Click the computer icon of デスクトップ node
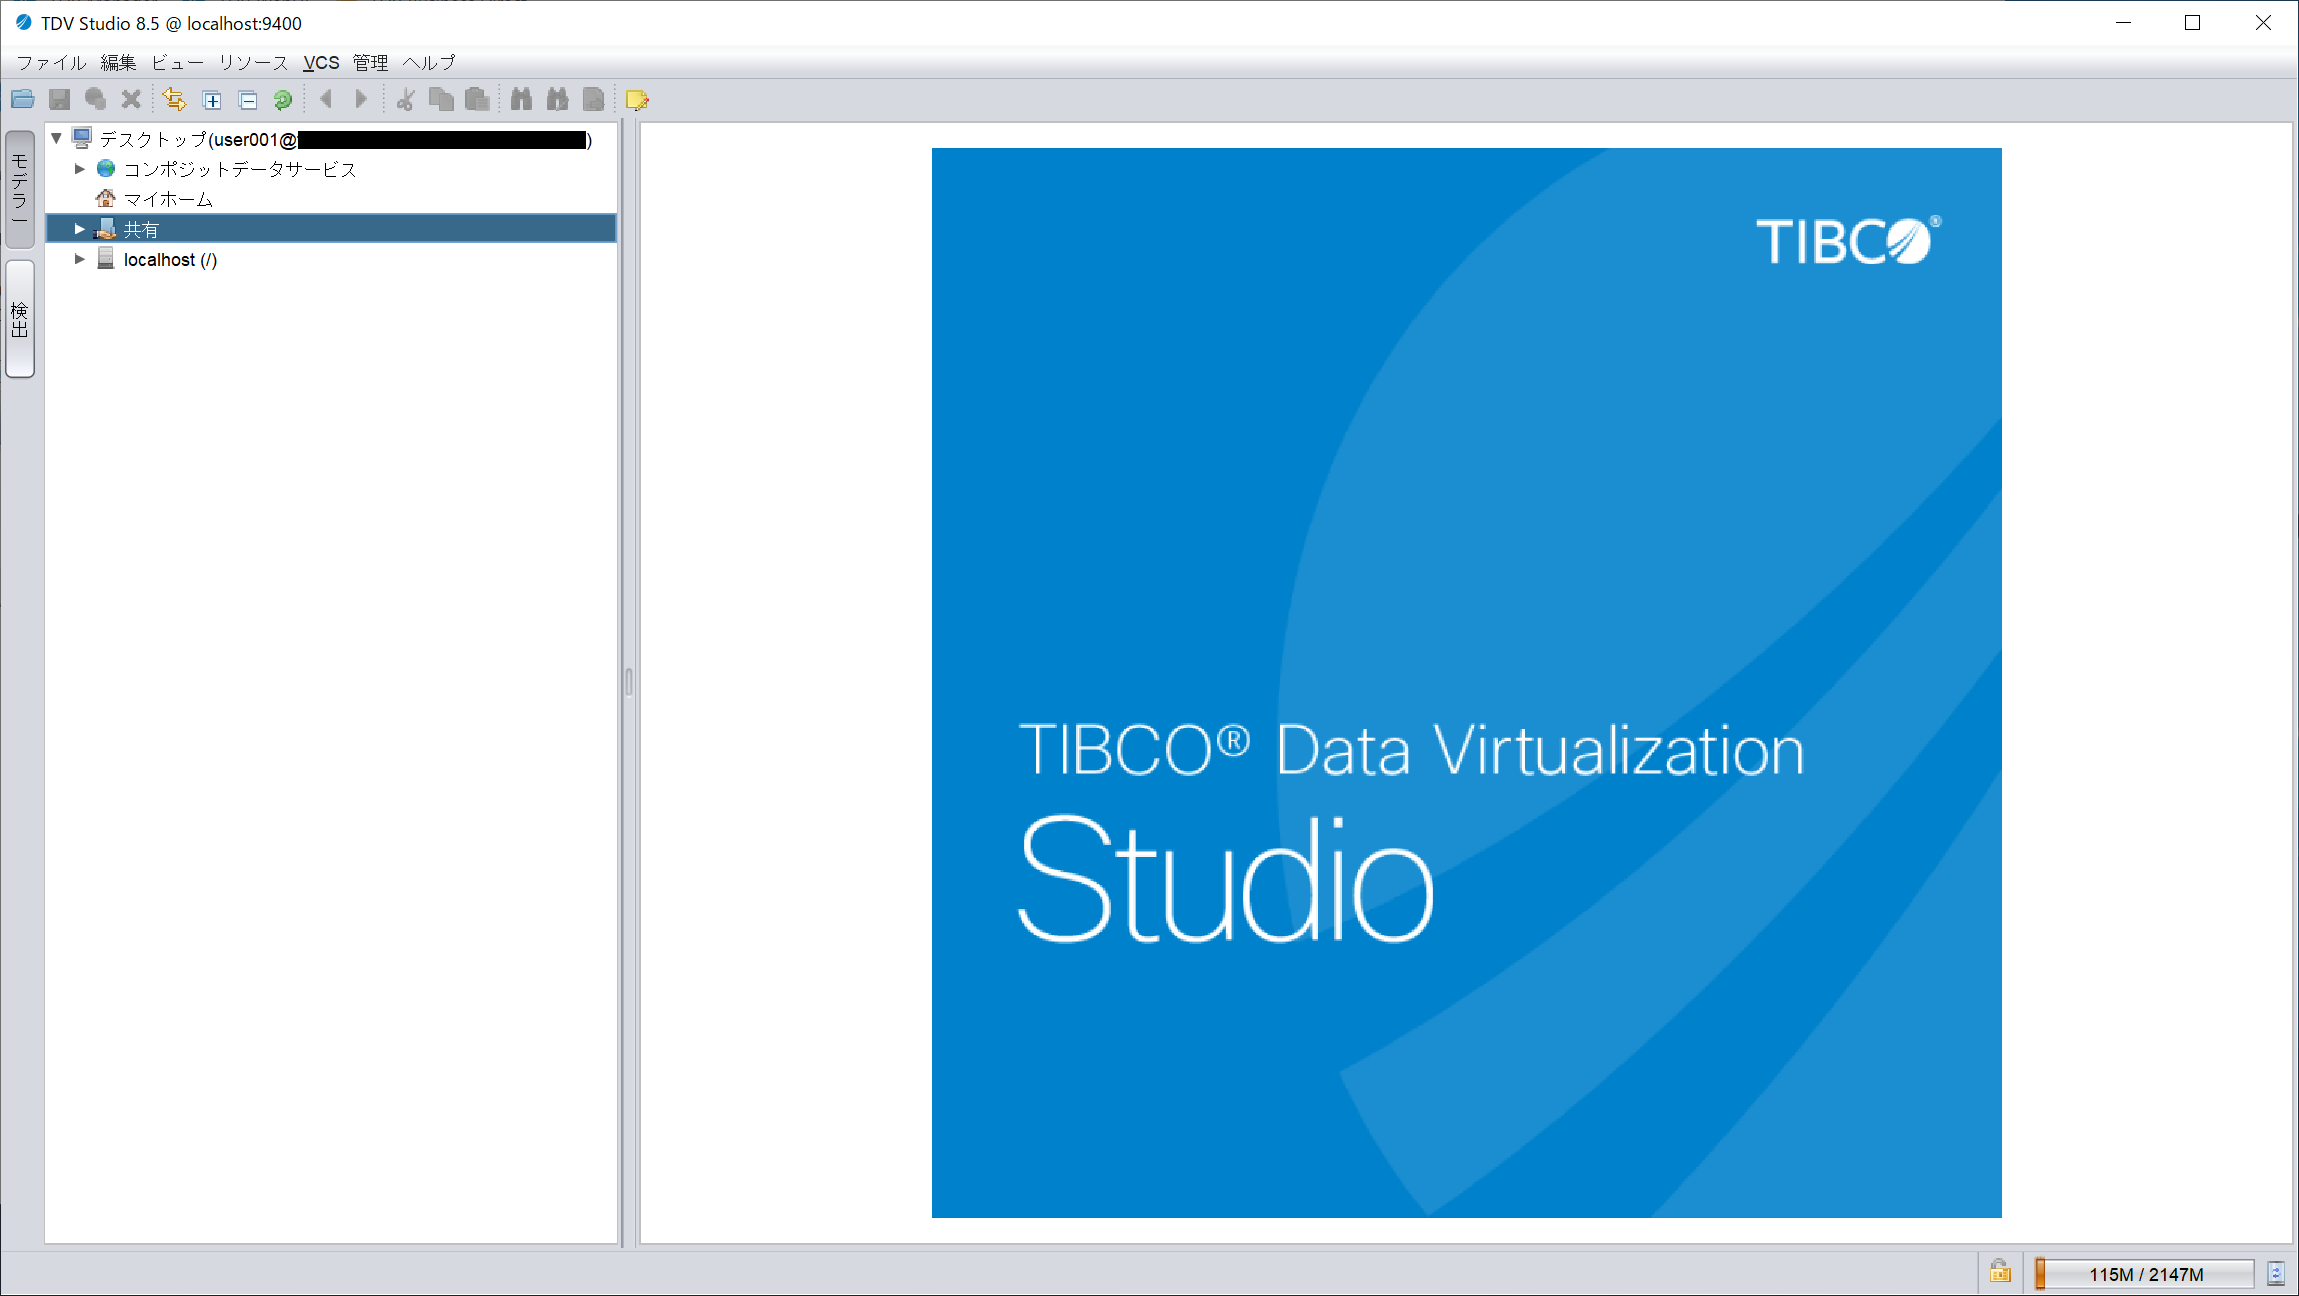2299x1296 pixels. point(82,138)
